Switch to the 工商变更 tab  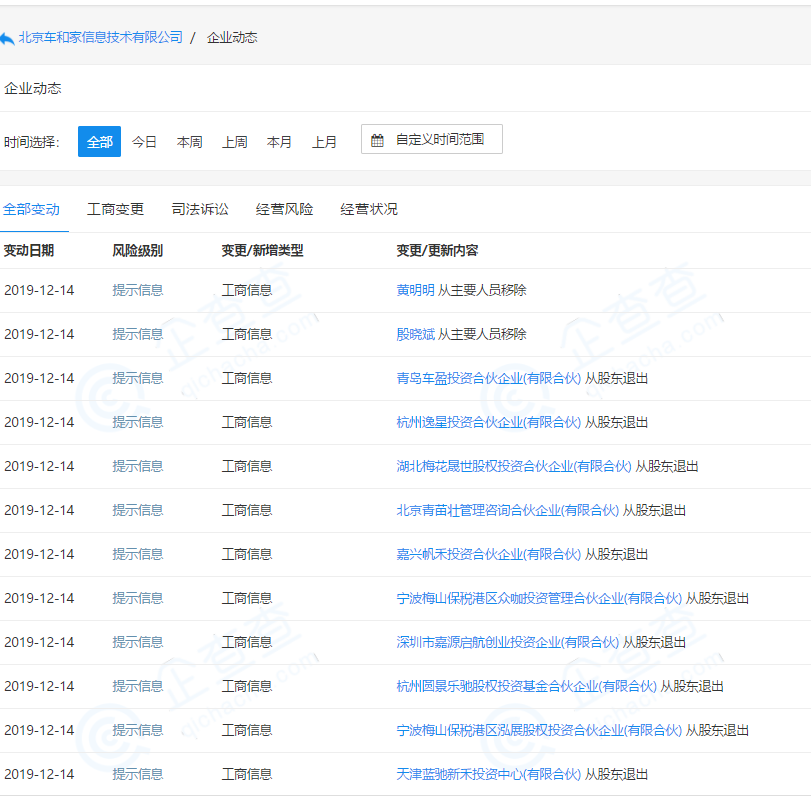tap(116, 209)
